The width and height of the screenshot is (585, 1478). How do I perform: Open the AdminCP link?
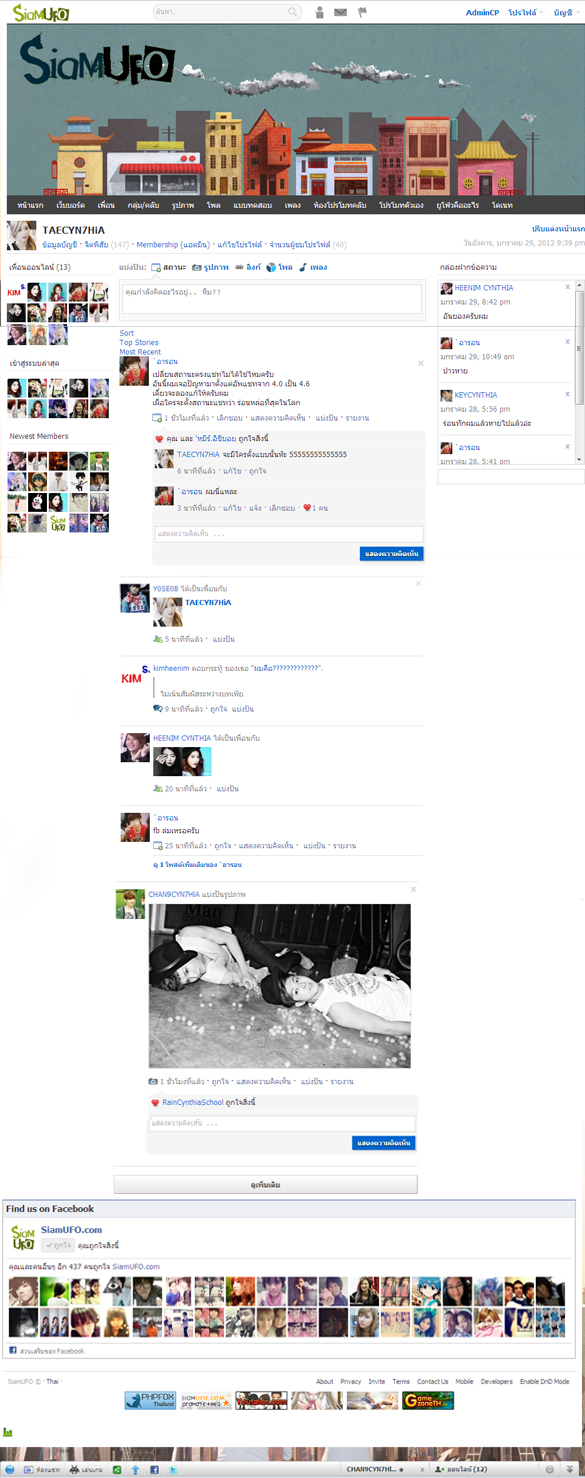pyautogui.click(x=482, y=12)
